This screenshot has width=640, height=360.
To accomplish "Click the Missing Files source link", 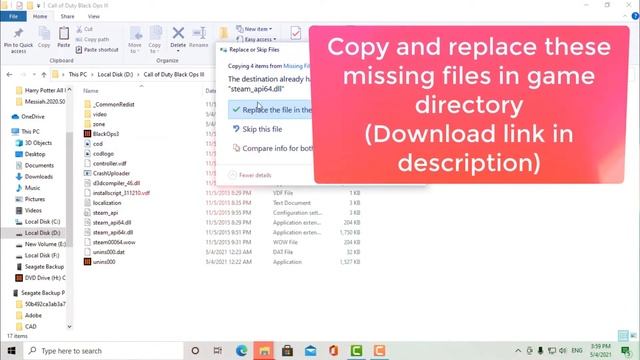I will pyautogui.click(x=296, y=66).
